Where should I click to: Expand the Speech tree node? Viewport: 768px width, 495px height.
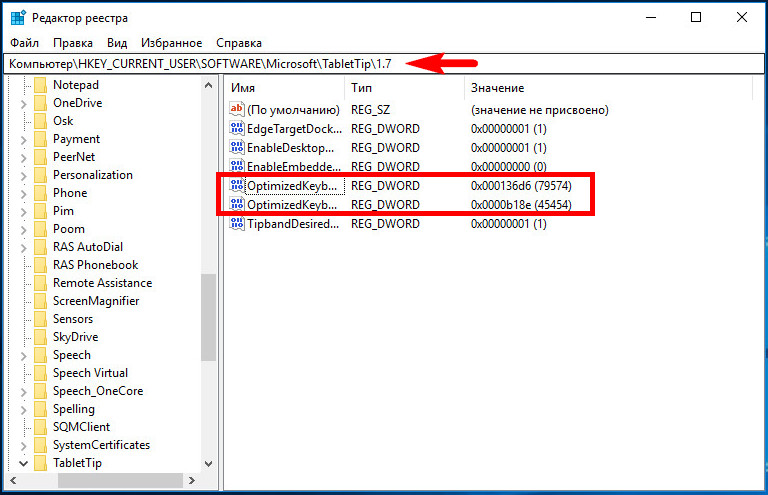click(x=24, y=356)
